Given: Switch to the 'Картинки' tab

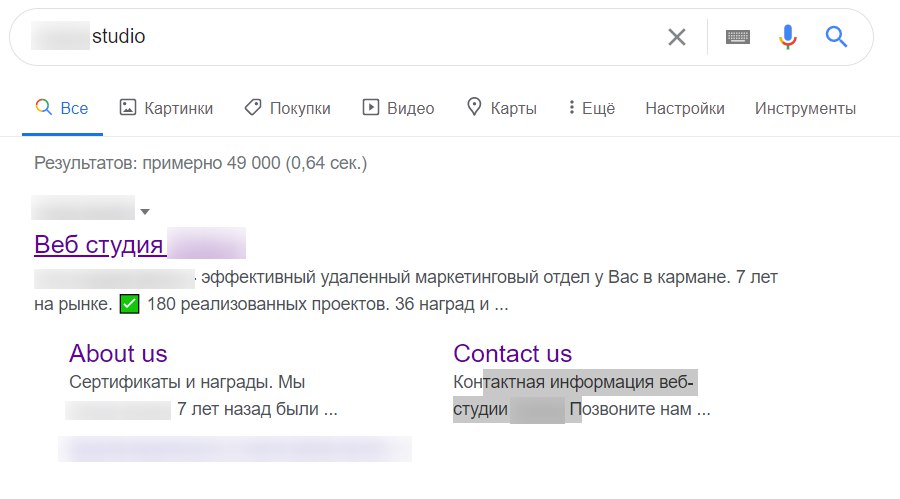Looking at the screenshot, I should [x=166, y=108].
